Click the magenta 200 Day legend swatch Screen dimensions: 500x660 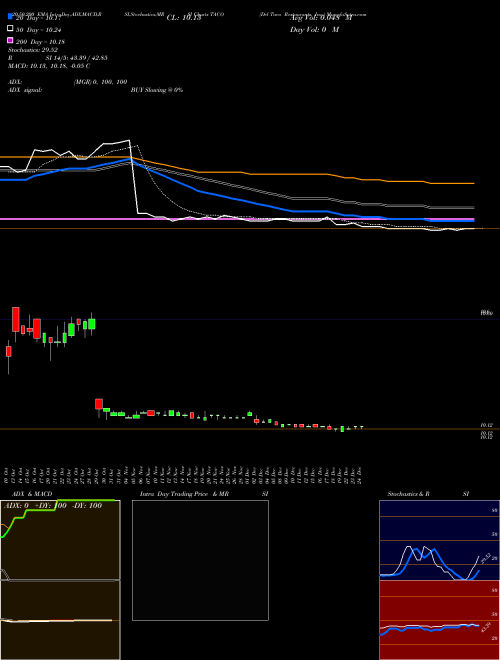10,41
